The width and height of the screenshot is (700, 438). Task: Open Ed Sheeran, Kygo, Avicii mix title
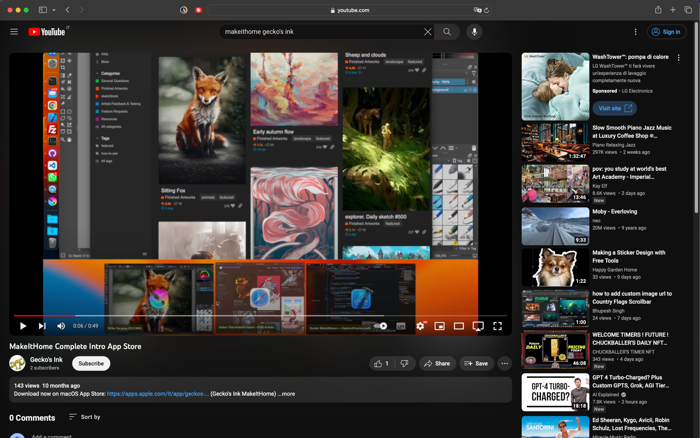click(632, 424)
